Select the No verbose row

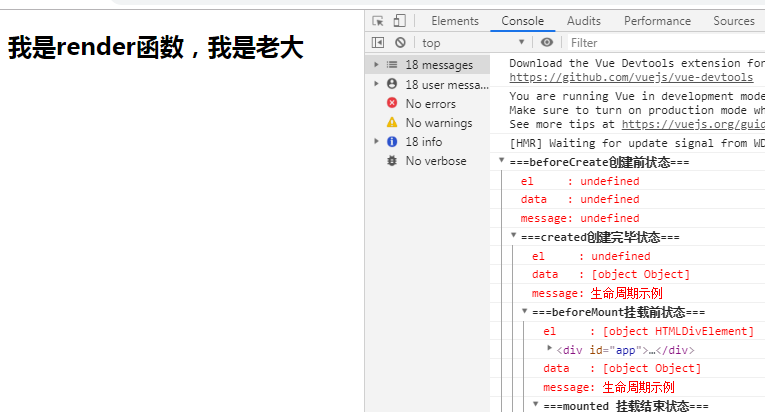[x=427, y=161]
